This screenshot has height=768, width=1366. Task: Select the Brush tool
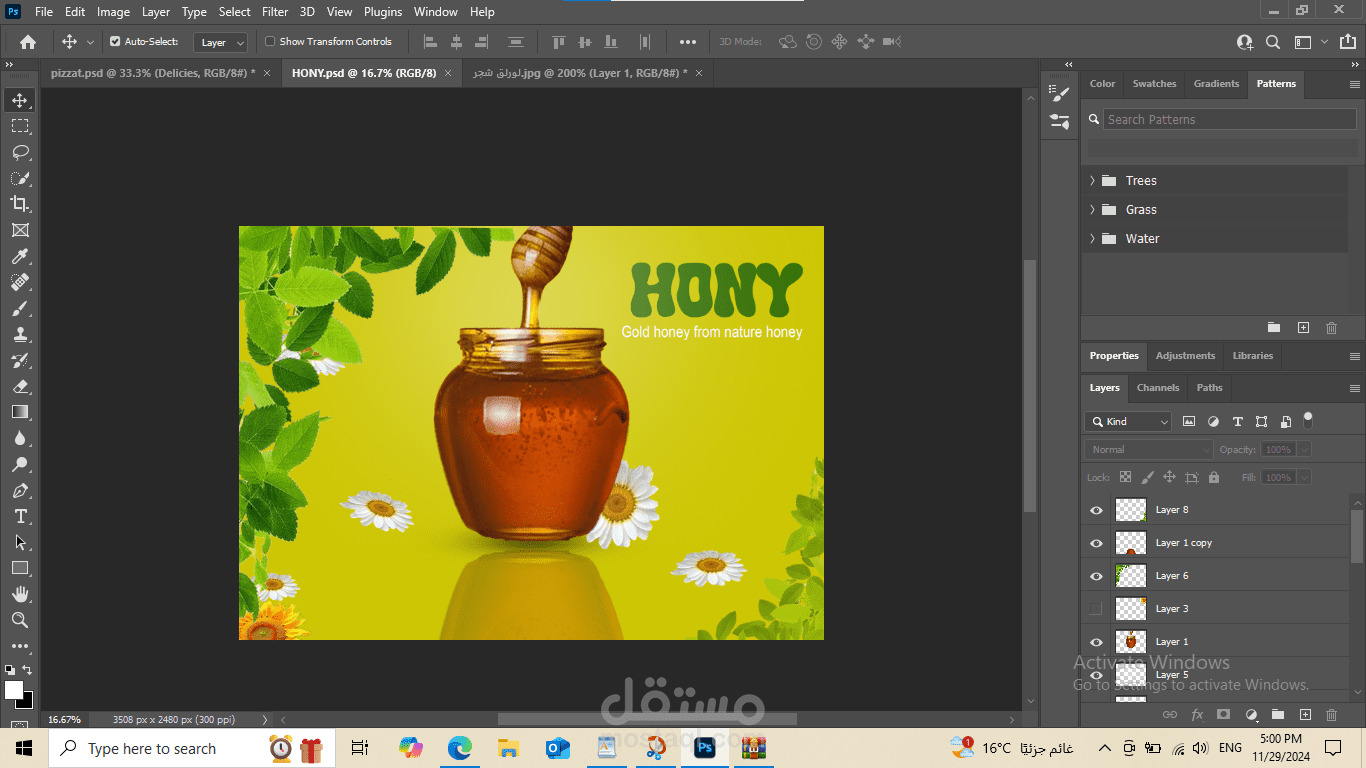20,309
